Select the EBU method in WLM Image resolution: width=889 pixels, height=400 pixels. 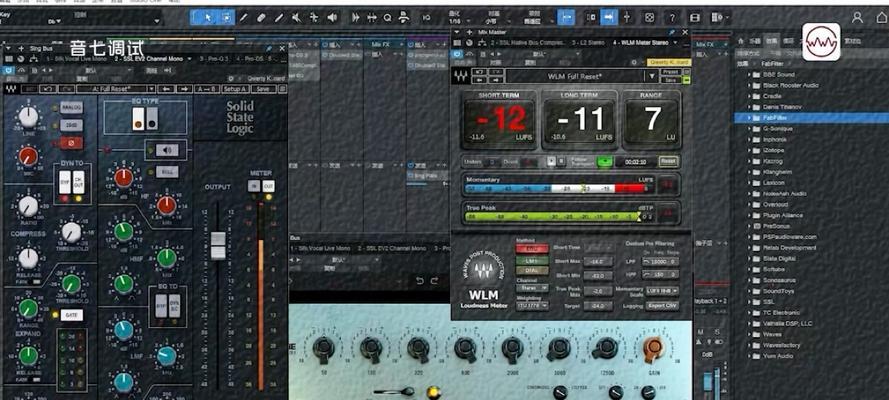pos(532,249)
